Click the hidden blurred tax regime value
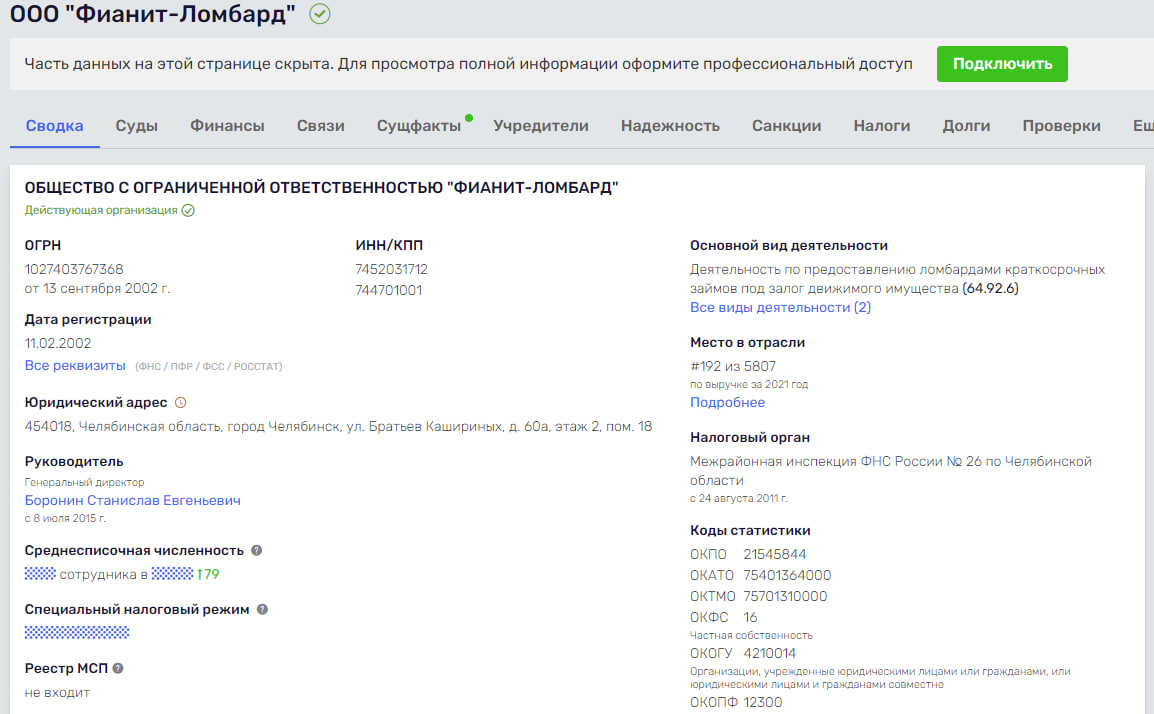 point(77,633)
